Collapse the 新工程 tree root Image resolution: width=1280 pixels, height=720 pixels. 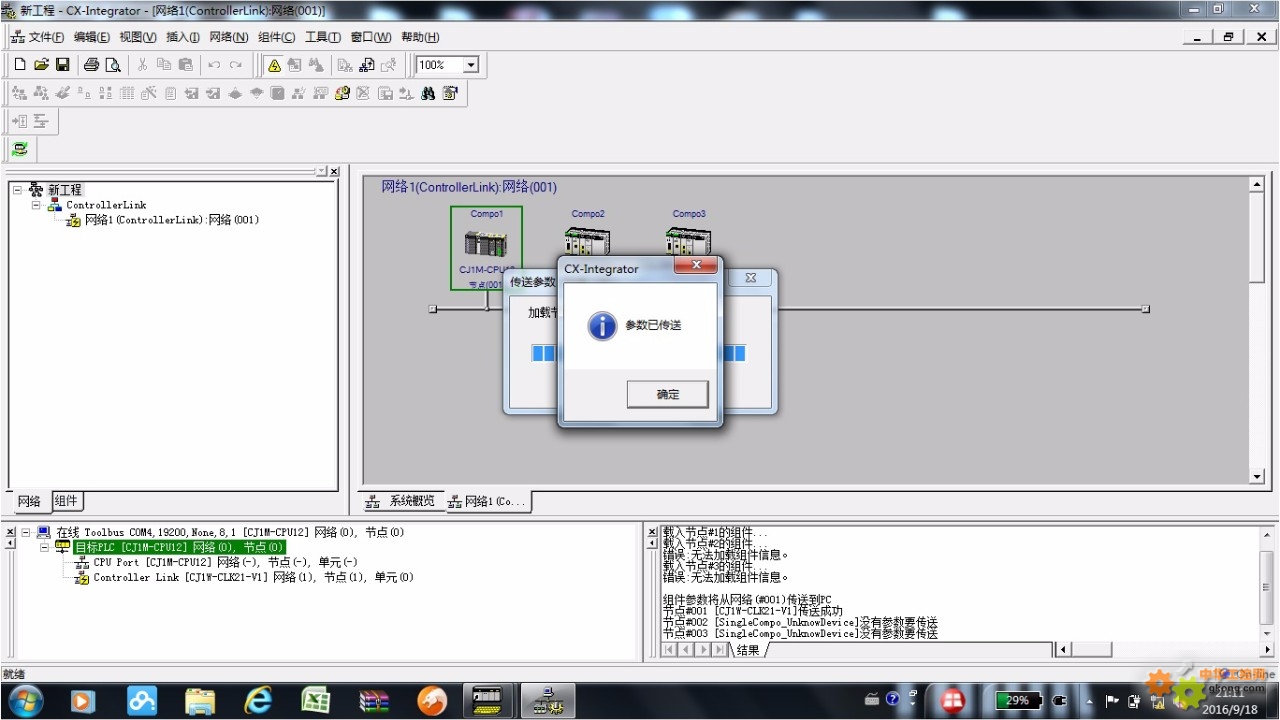click(x=17, y=190)
